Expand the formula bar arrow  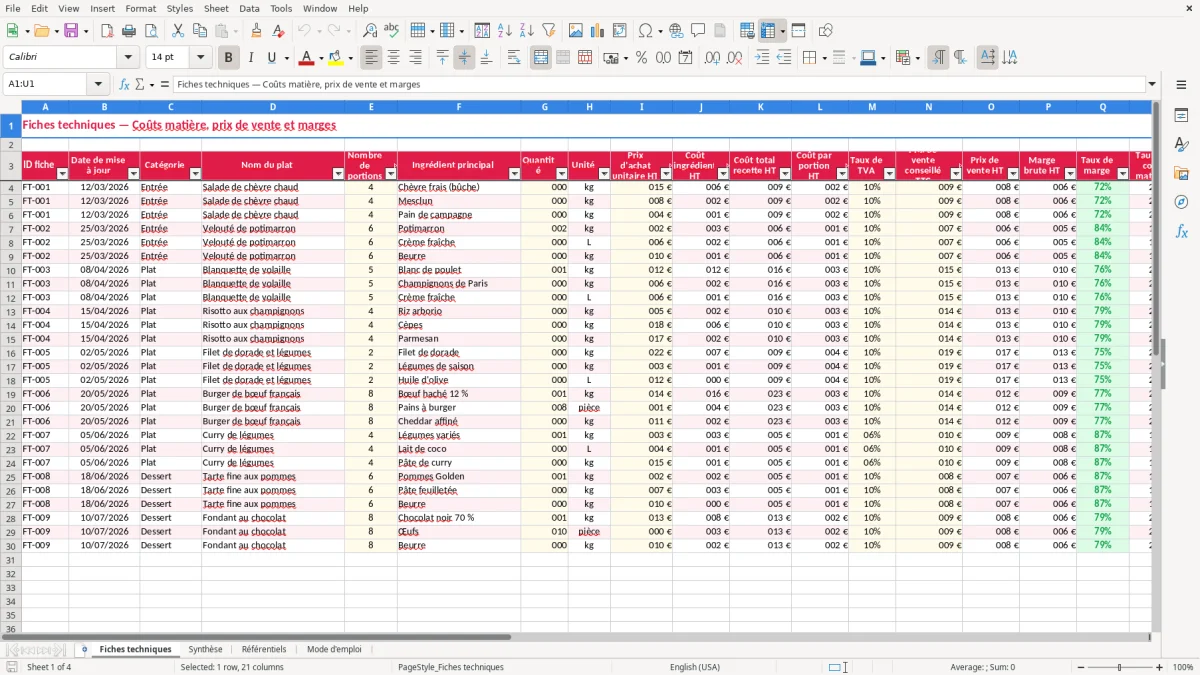[x=1152, y=84]
